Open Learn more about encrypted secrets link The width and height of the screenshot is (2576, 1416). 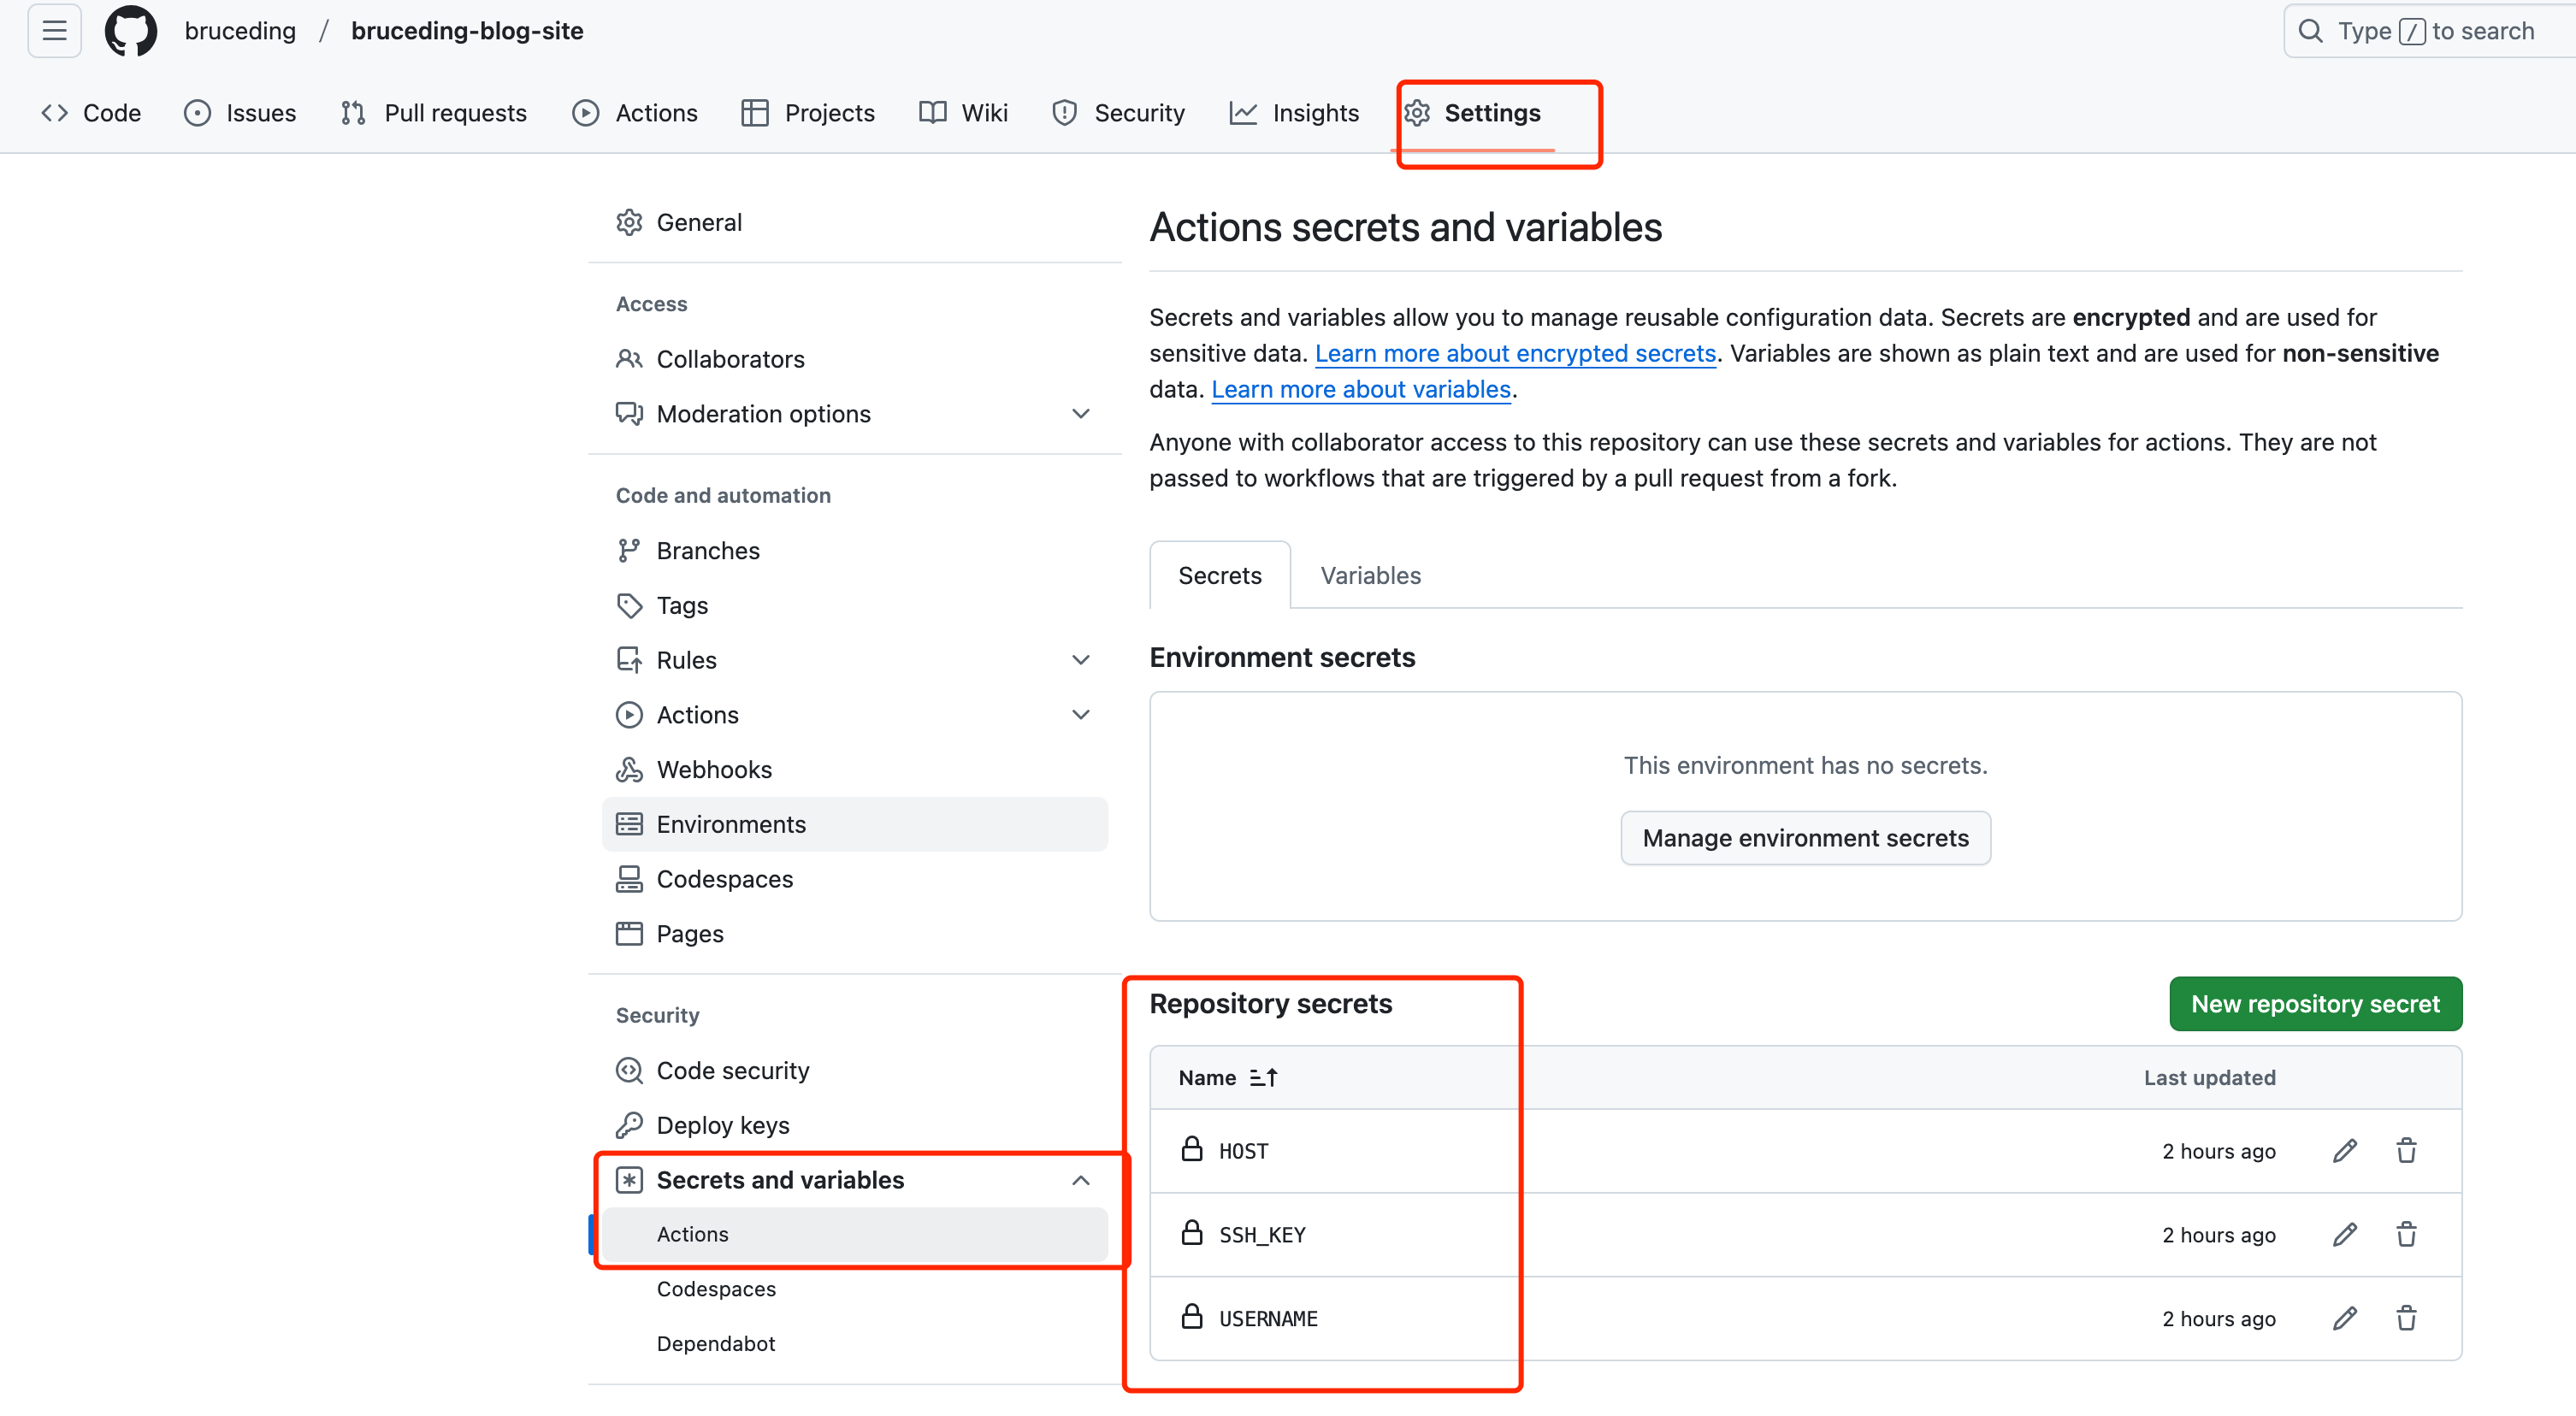tap(1515, 353)
